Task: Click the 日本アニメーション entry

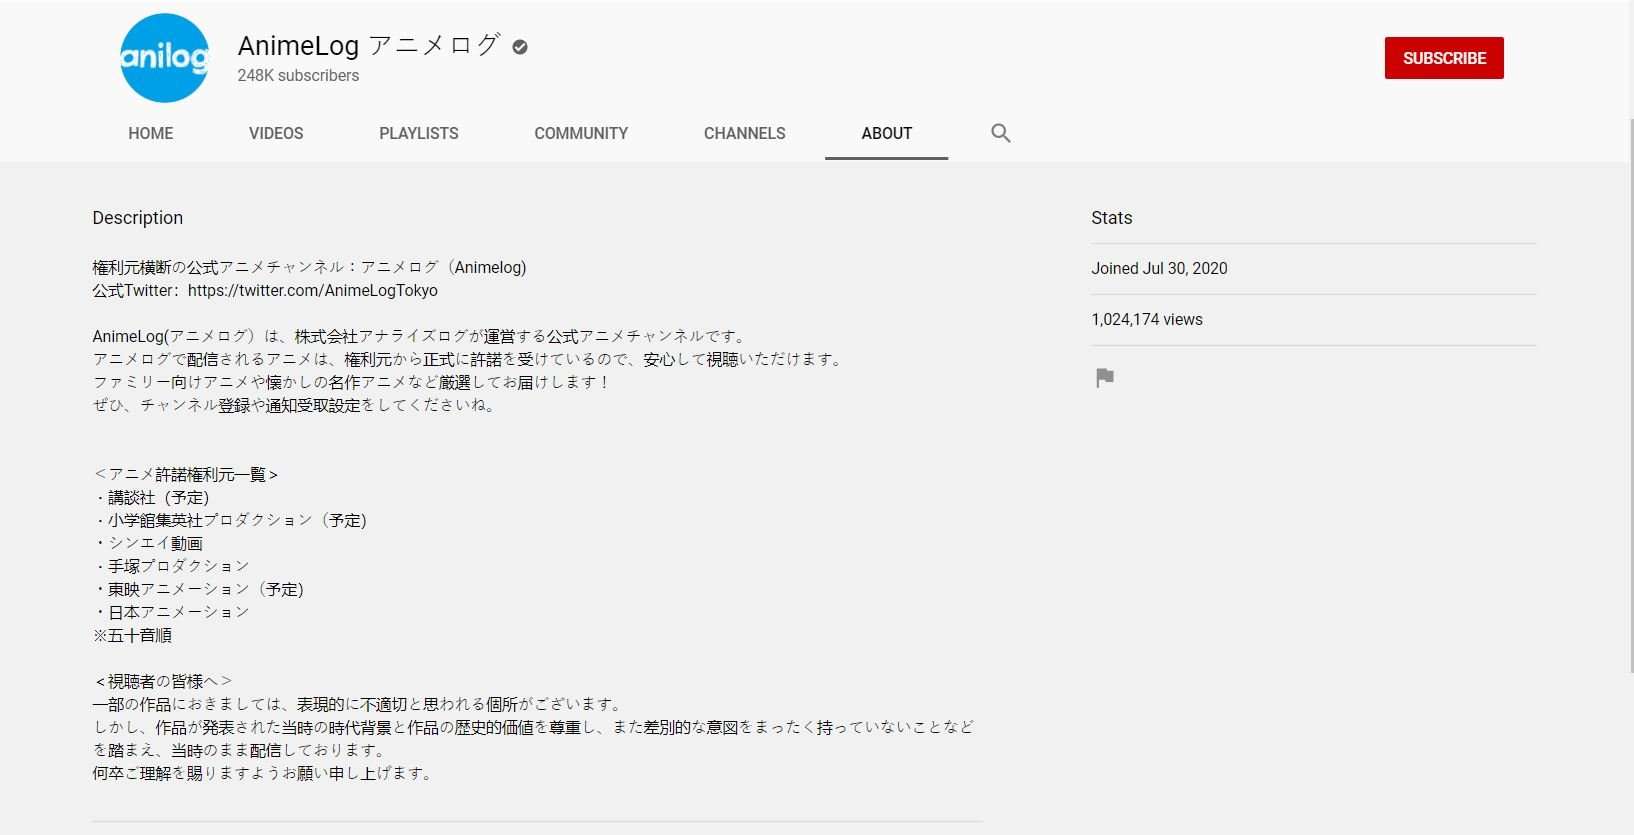Action: 172,612
